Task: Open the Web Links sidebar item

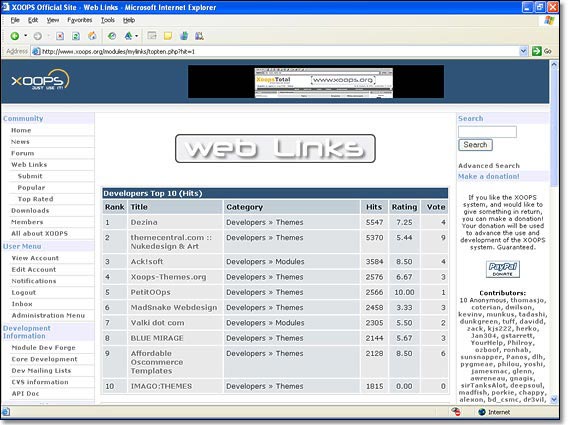Action: point(29,165)
